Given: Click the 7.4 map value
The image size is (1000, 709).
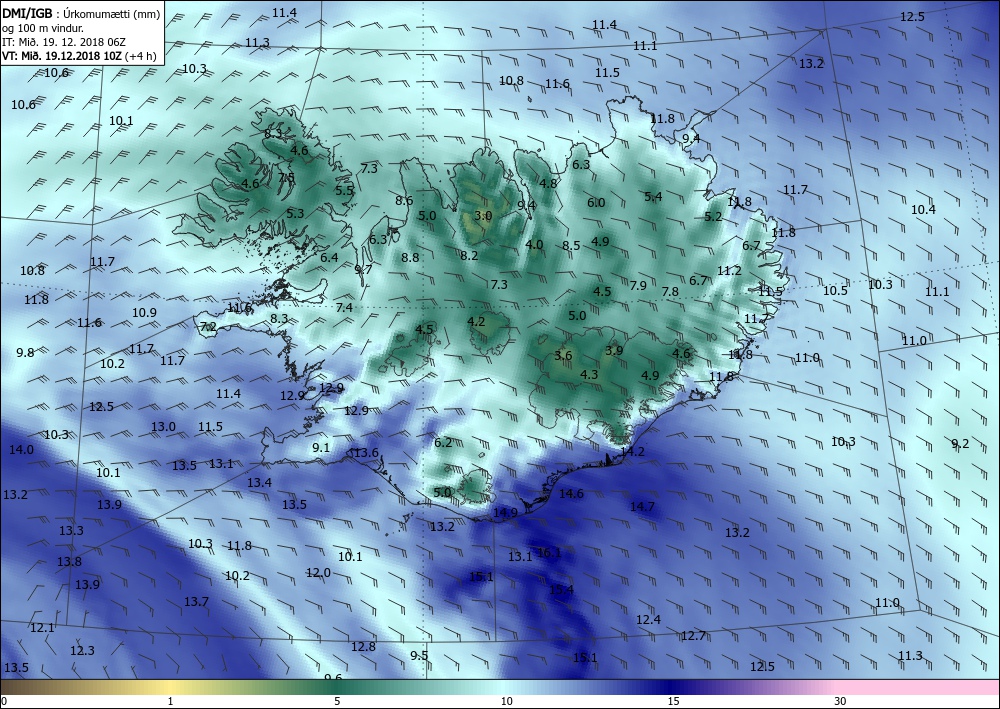Looking at the screenshot, I should point(344,307).
